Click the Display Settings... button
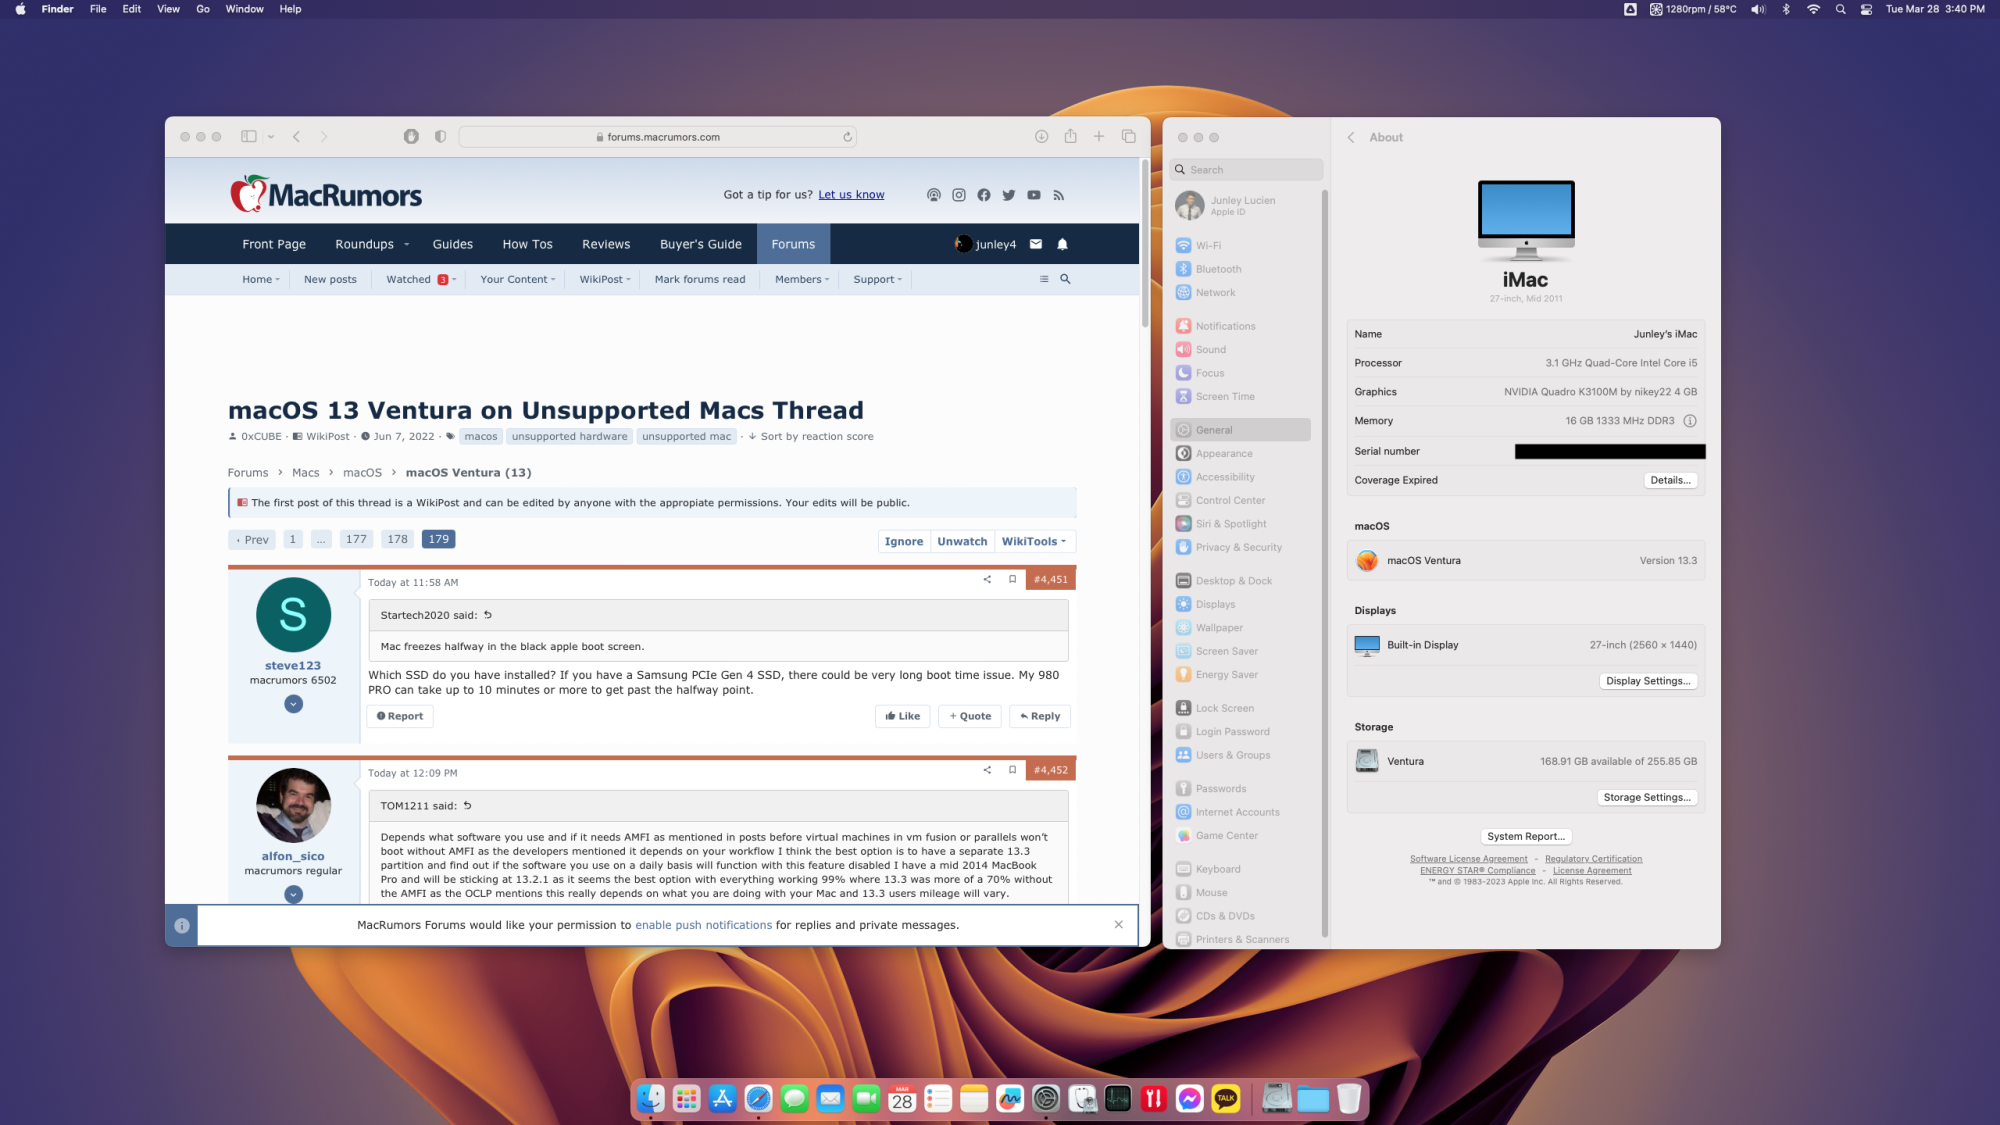This screenshot has height=1125, width=2000. pos(1648,681)
